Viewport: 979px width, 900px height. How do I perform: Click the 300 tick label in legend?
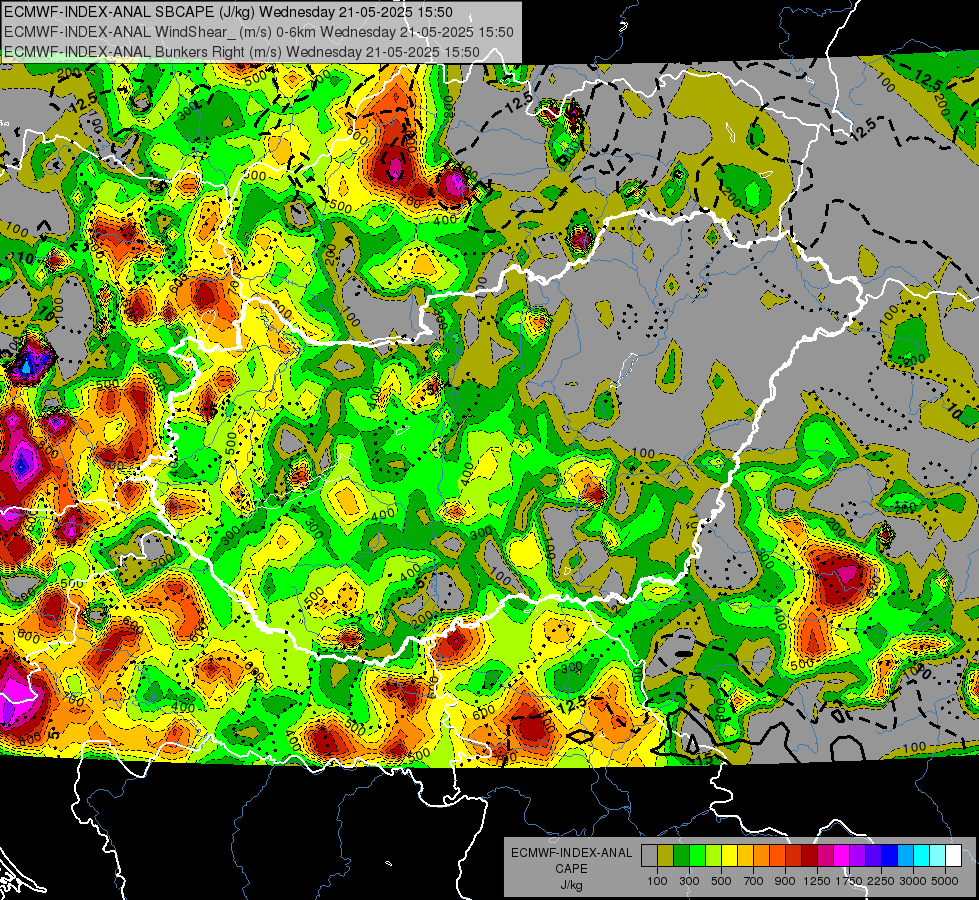pyautogui.click(x=689, y=881)
